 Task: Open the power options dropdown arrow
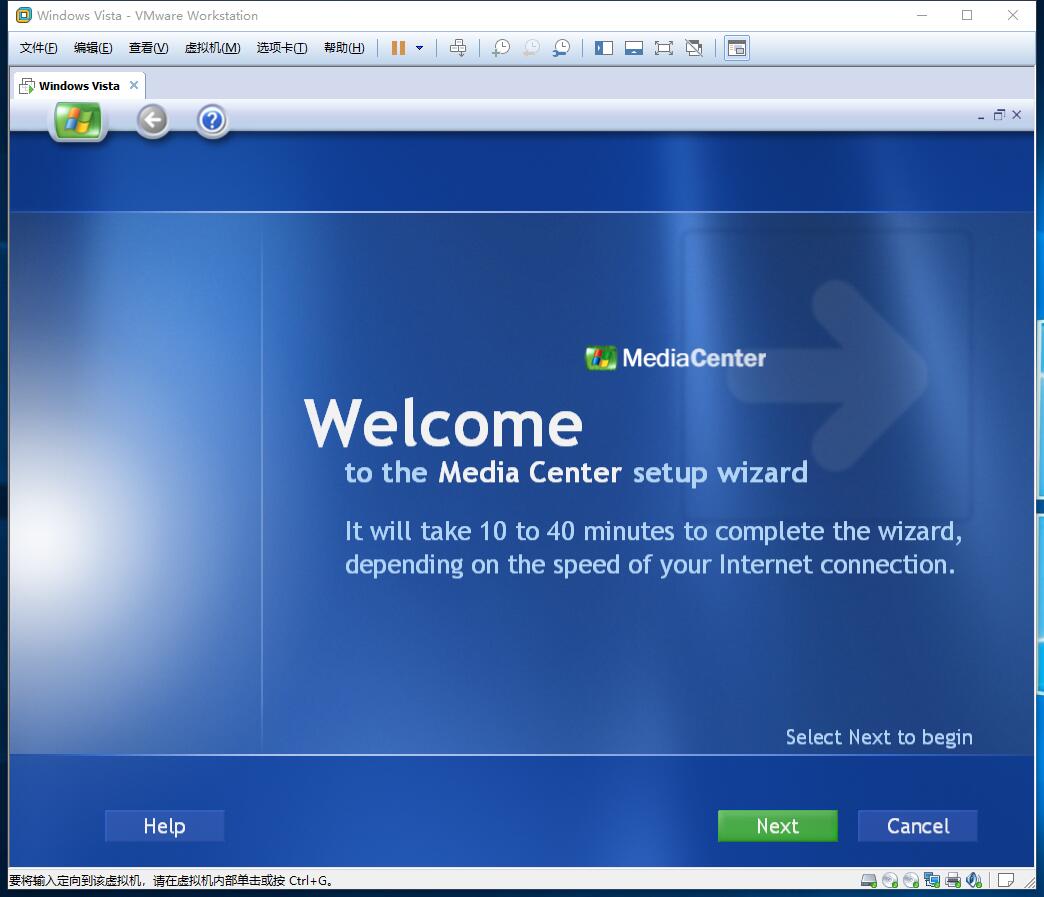tap(419, 48)
